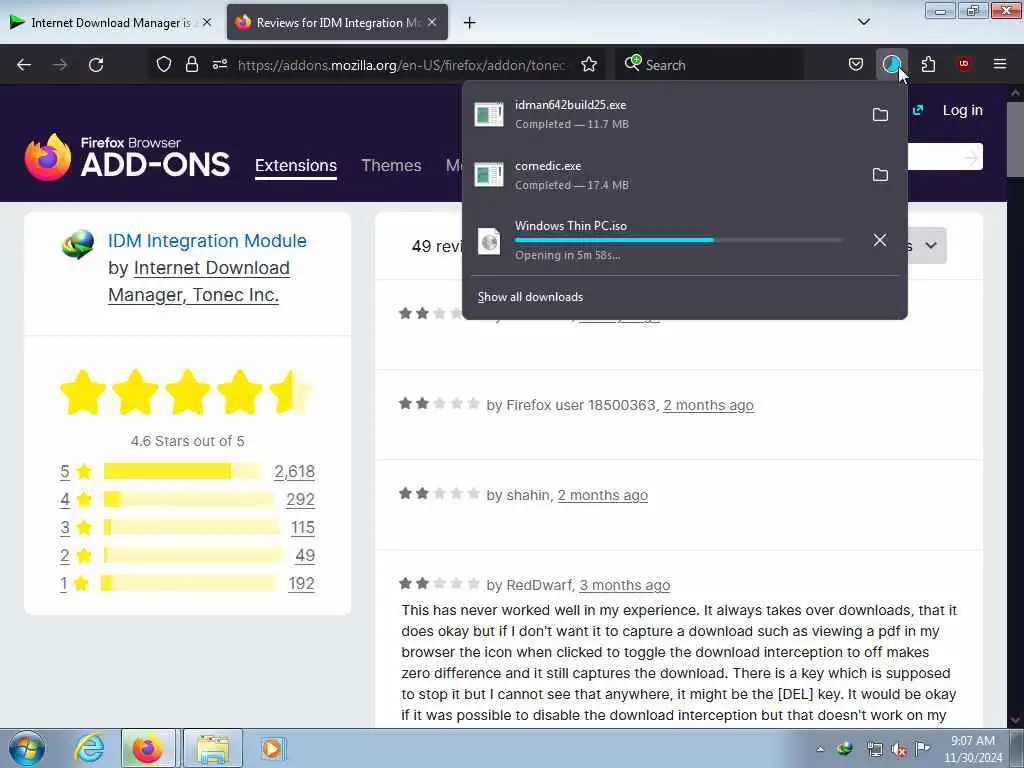Open Windows Media Player from taskbar
1024x768 pixels.
[271, 748]
